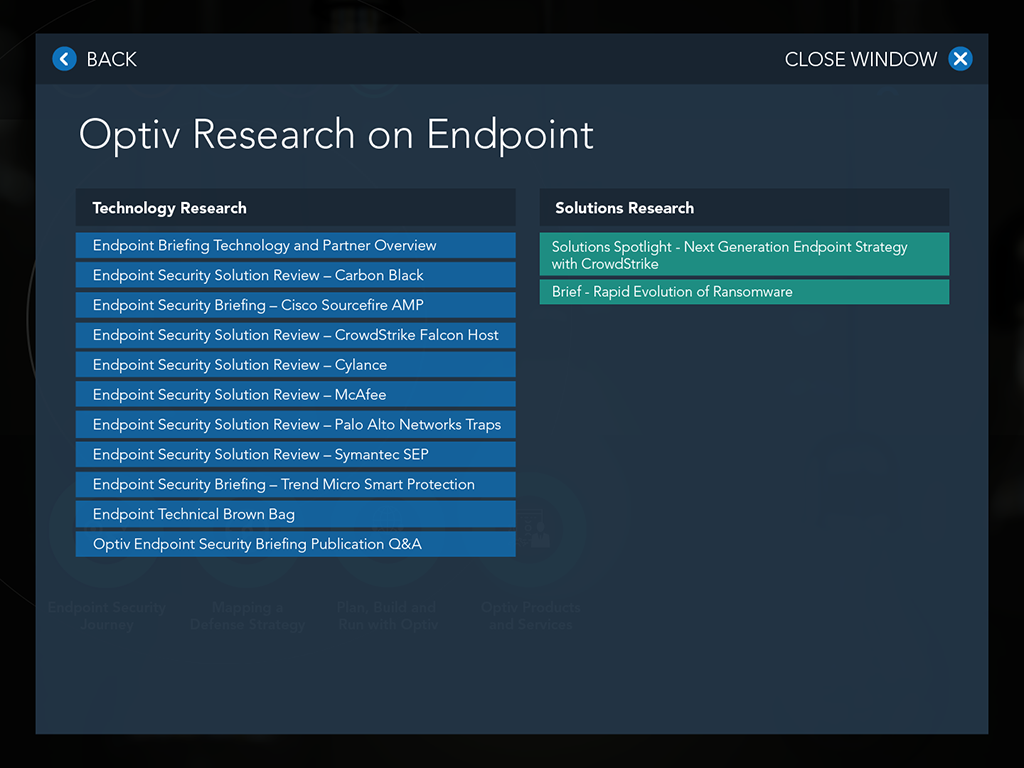Screen dimensions: 1024x768
Task: Select the McAfee solution review
Action: click(295, 394)
